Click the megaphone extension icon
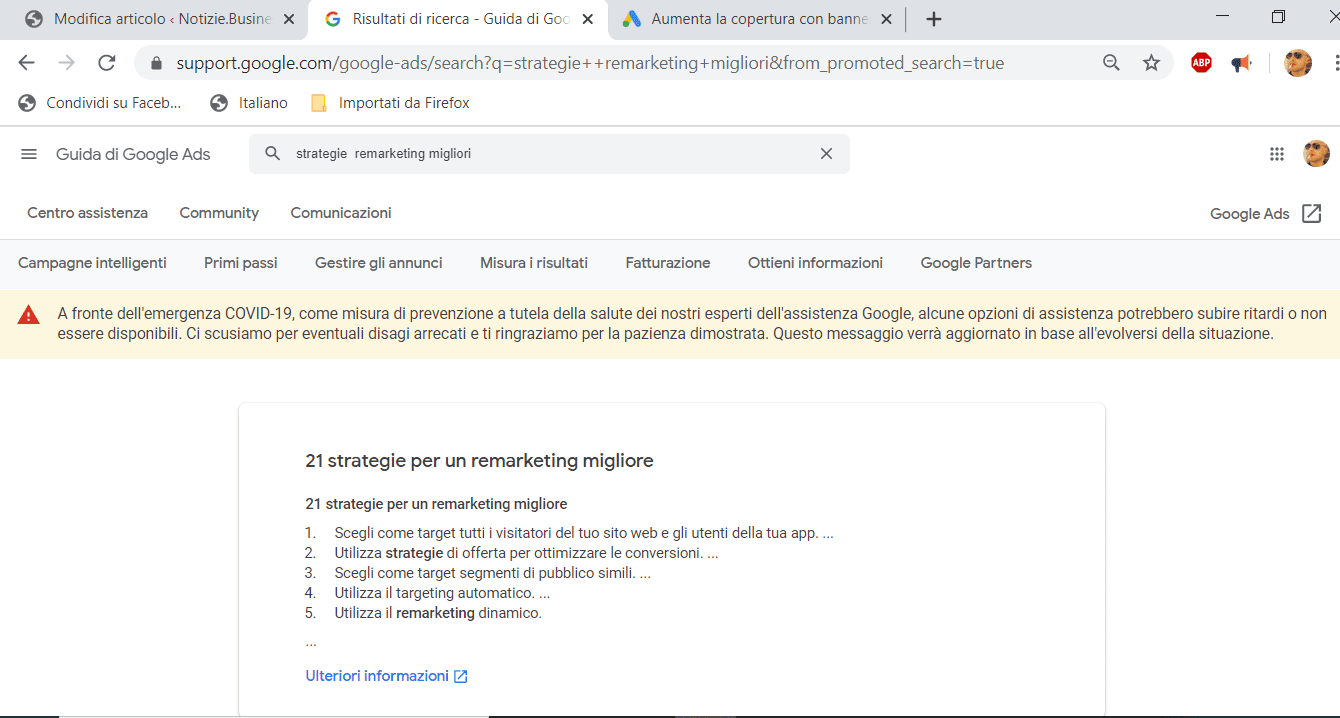The width and height of the screenshot is (1340, 718). (1241, 63)
